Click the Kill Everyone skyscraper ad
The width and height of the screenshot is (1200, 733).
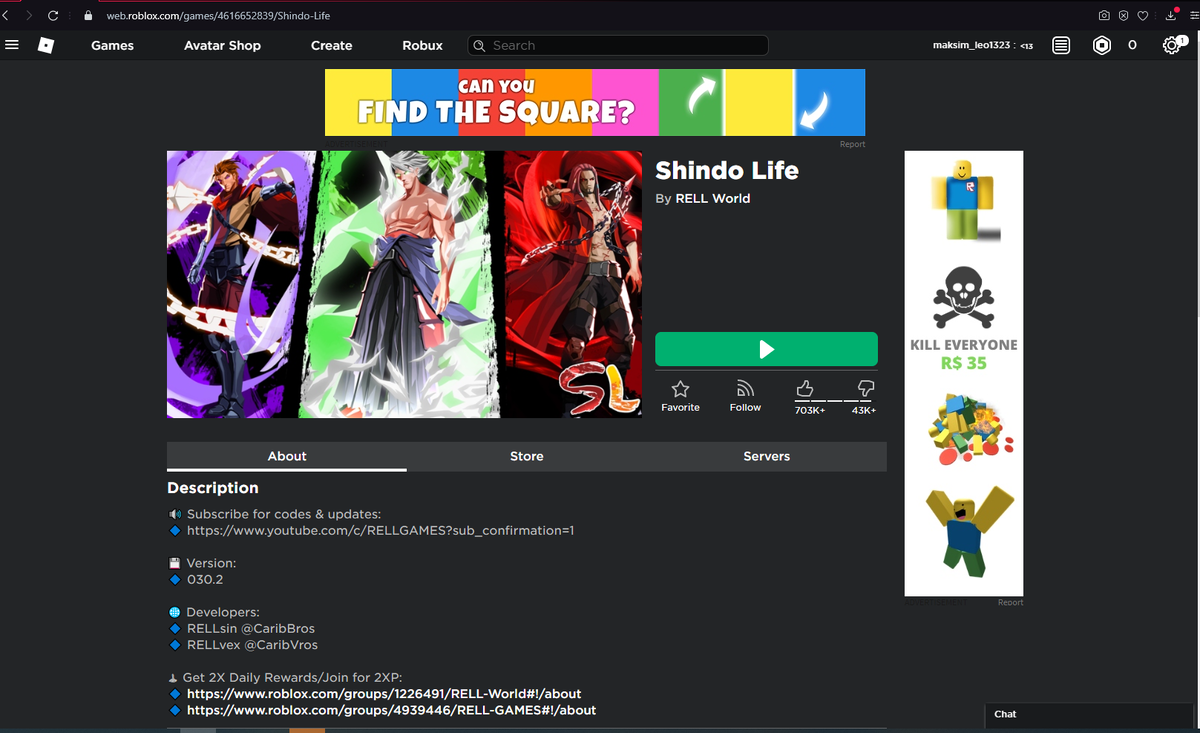pos(964,373)
